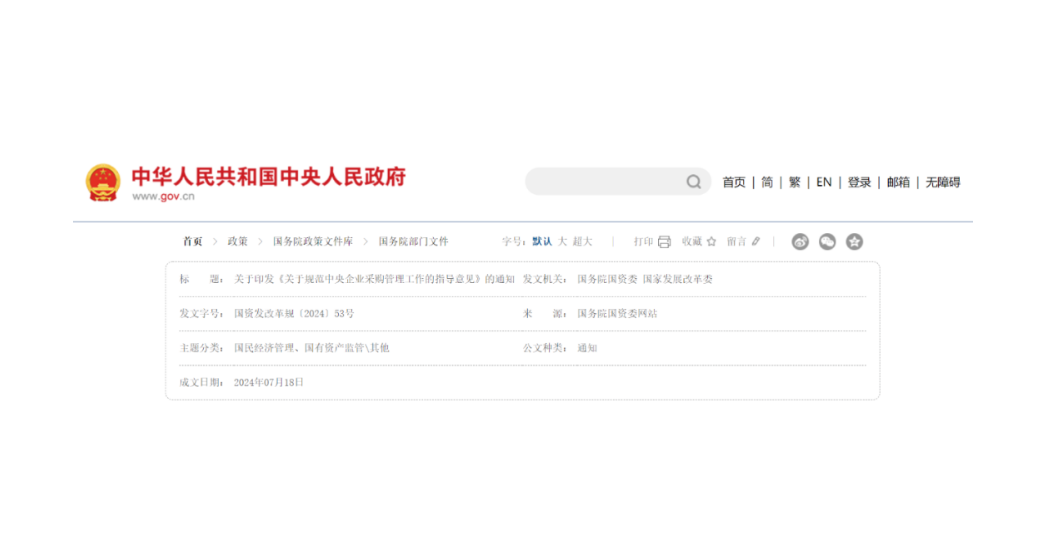Image resolution: width=1039 pixels, height=537 pixels.
Task: Switch to simplified Chinese 简
Action: click(767, 182)
